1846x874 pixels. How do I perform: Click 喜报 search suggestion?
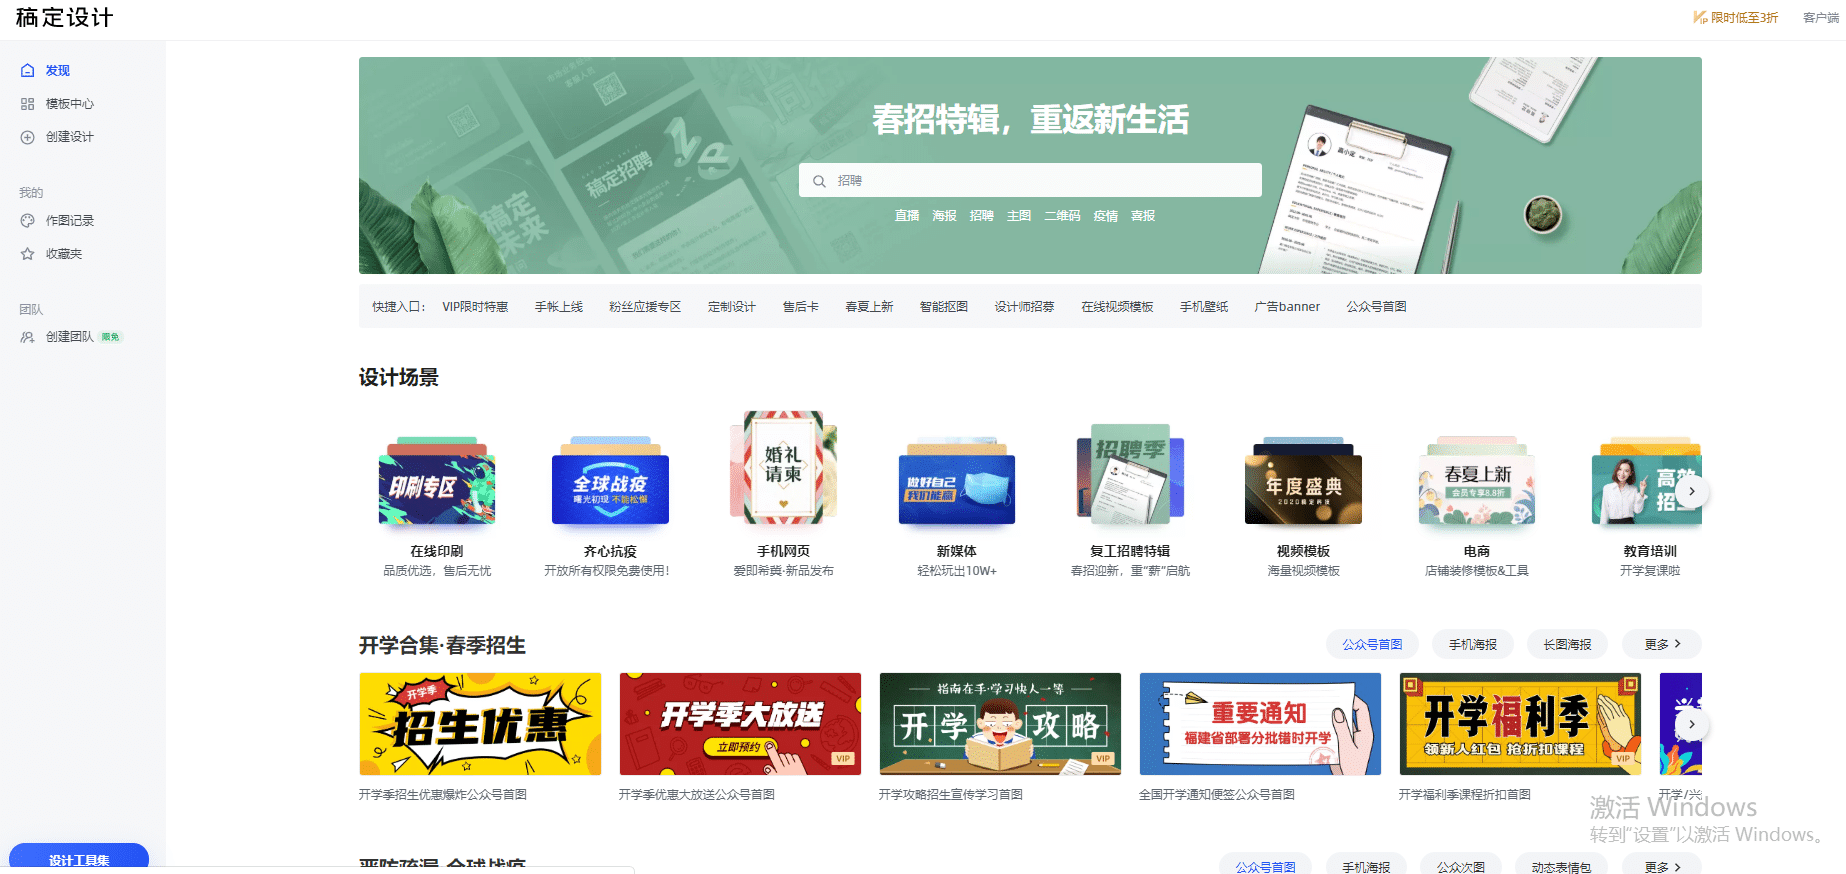point(1143,216)
